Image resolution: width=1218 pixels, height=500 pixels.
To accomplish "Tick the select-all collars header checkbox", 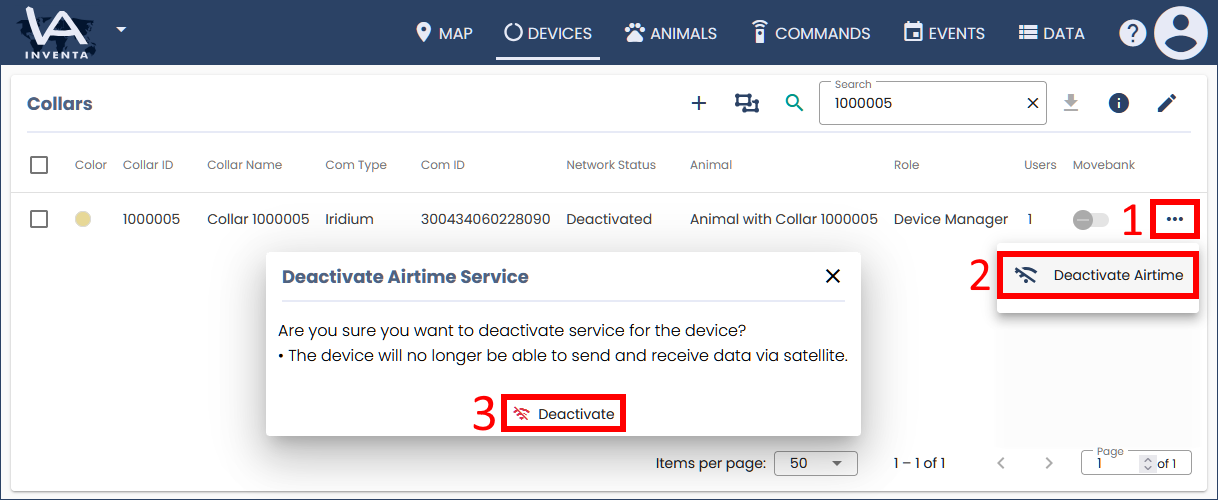I will click(39, 165).
